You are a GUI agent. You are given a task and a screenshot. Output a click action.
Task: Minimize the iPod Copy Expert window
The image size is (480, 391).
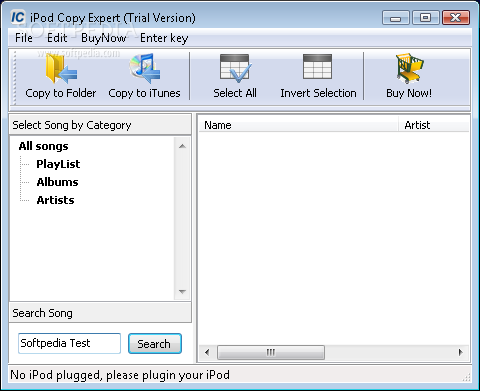tap(396, 18)
